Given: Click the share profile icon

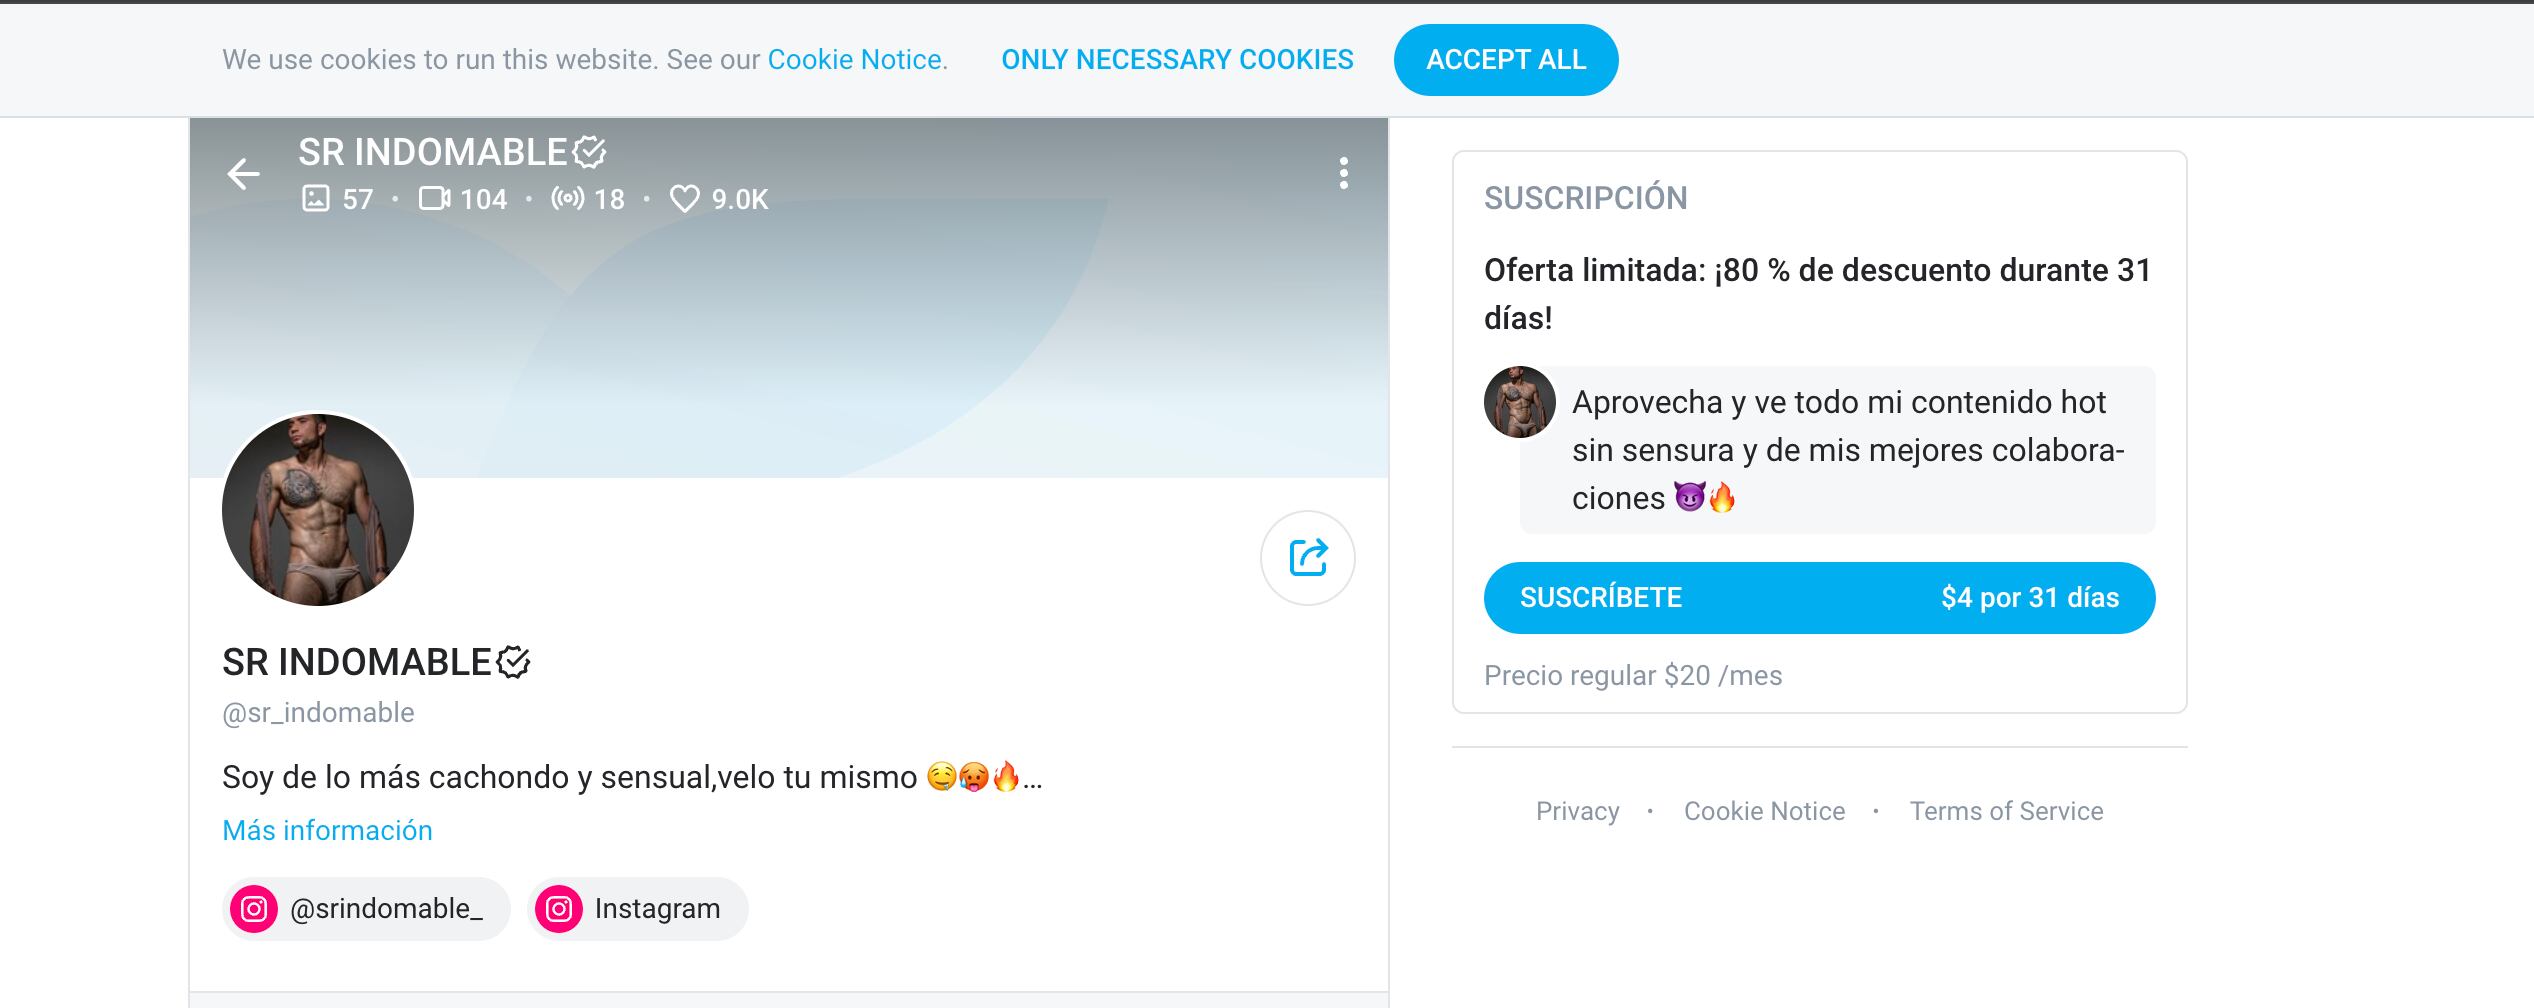Looking at the screenshot, I should (1307, 558).
